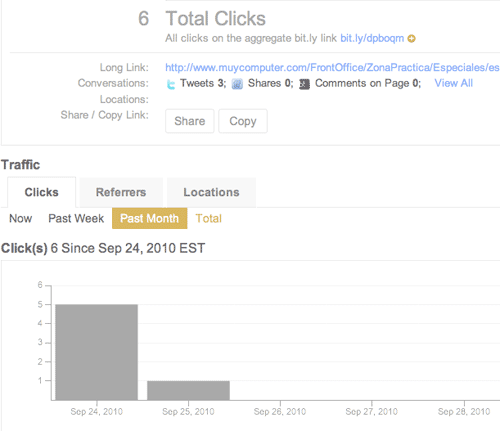Select the Past Week time range

point(76,219)
